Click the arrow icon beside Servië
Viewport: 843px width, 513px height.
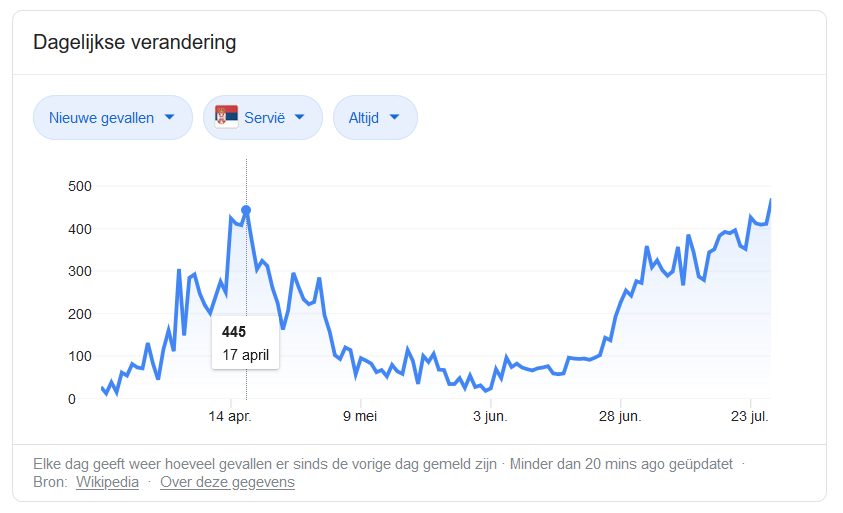[299, 117]
